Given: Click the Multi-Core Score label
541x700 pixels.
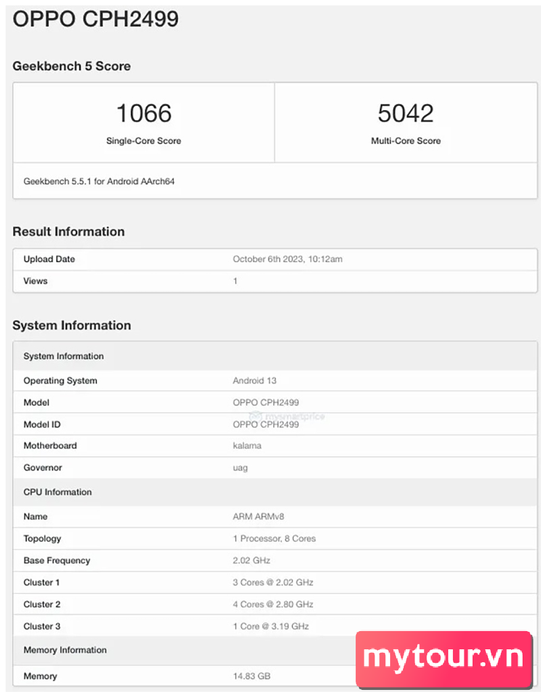Looking at the screenshot, I should tap(406, 141).
